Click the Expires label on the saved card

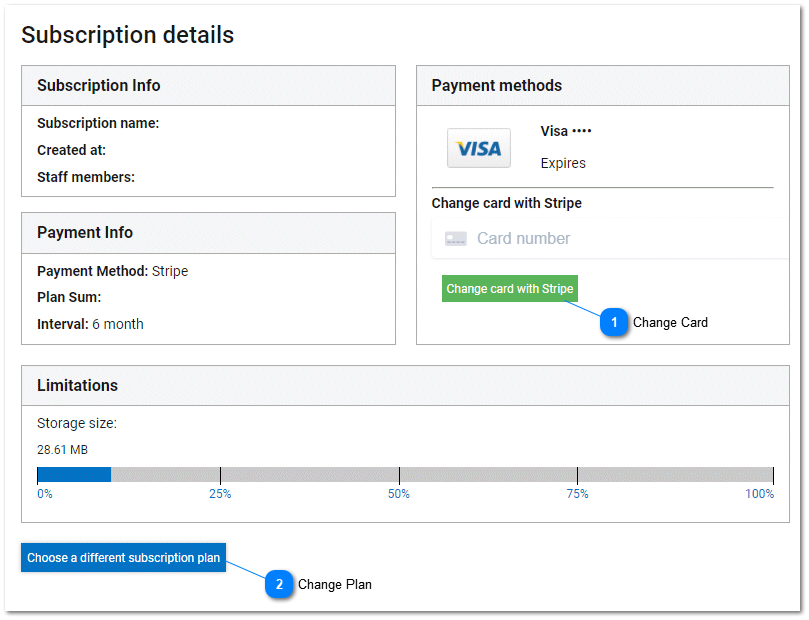(x=562, y=162)
